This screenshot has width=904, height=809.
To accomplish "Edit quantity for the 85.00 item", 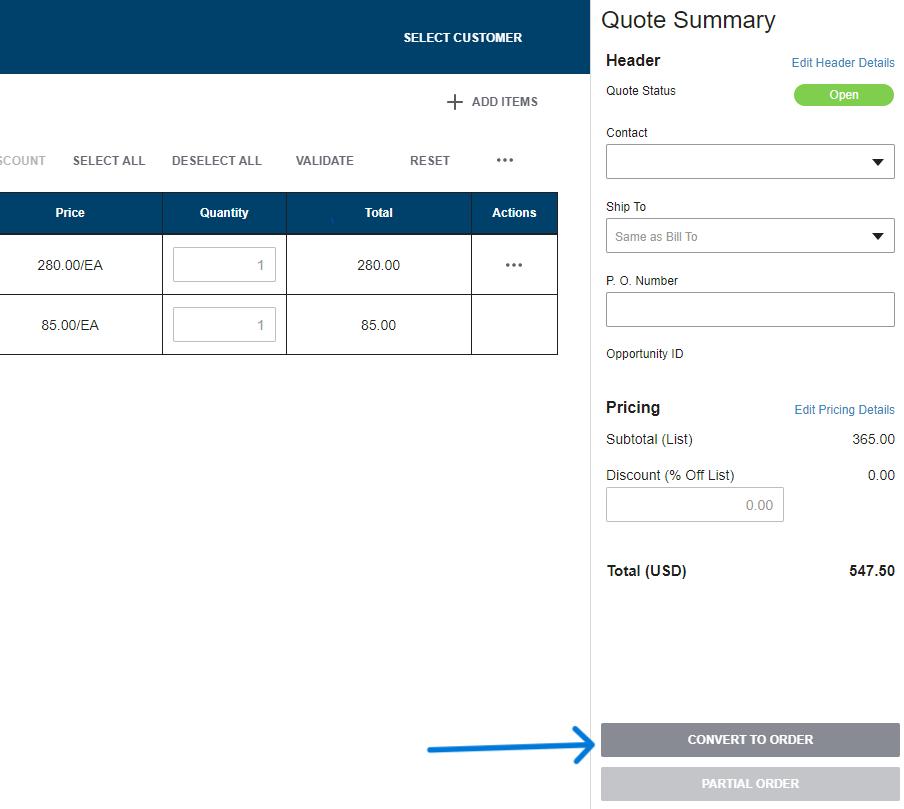I will click(x=224, y=325).
